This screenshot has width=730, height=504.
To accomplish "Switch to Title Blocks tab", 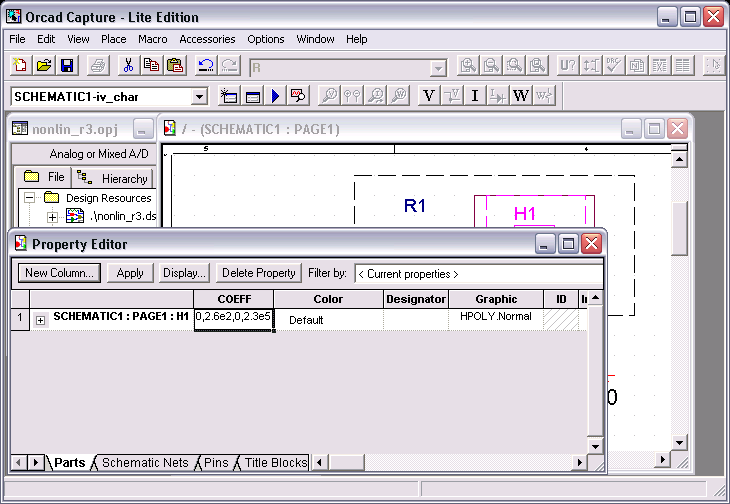I will click(x=276, y=463).
